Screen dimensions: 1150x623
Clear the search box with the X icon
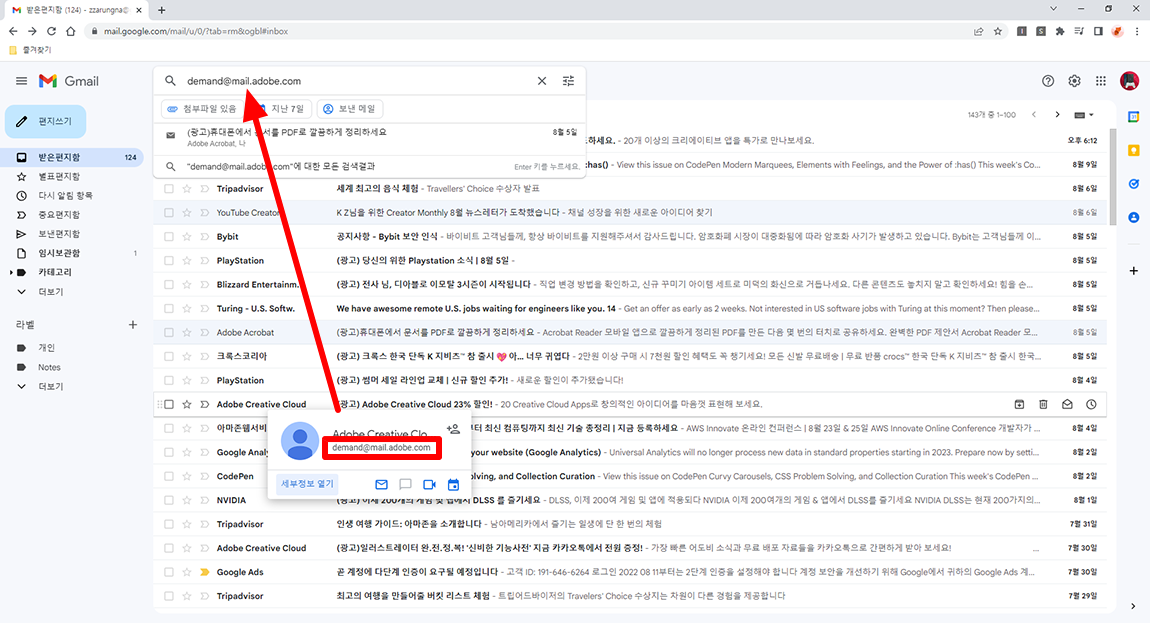tap(542, 81)
